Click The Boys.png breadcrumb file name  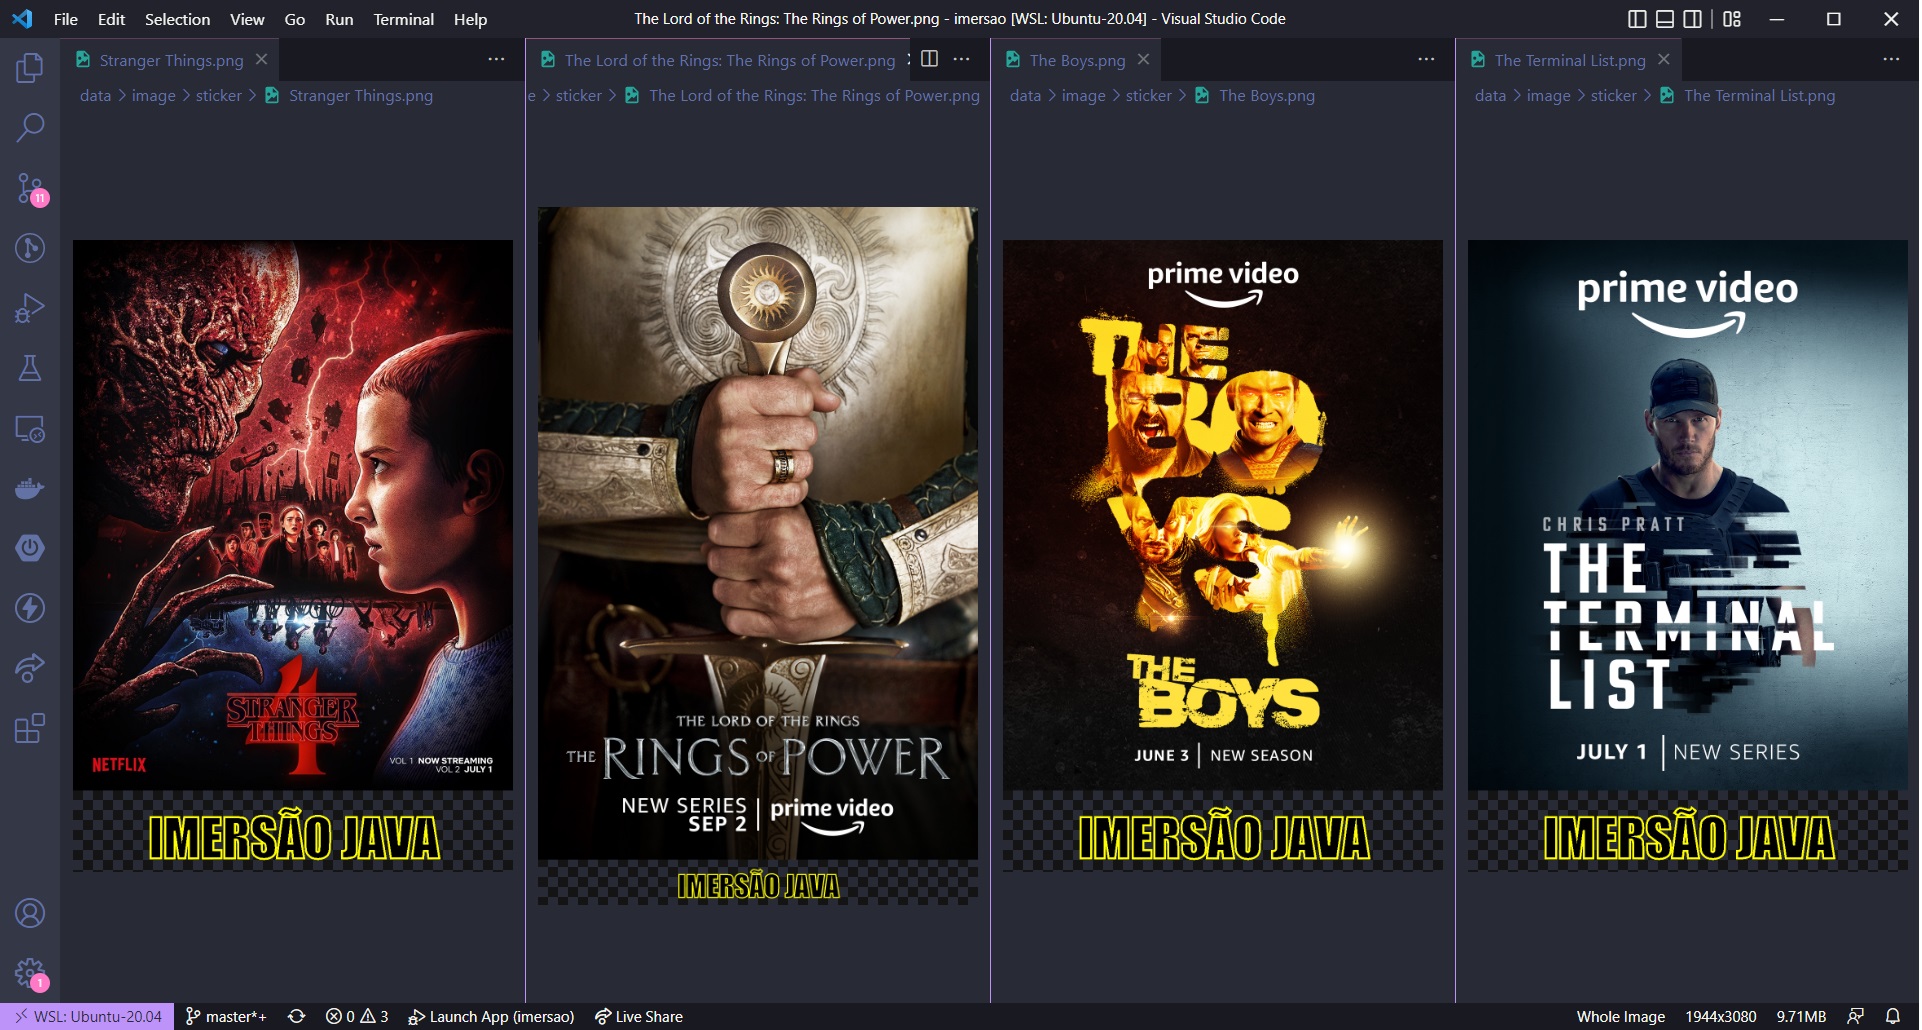[x=1267, y=96]
